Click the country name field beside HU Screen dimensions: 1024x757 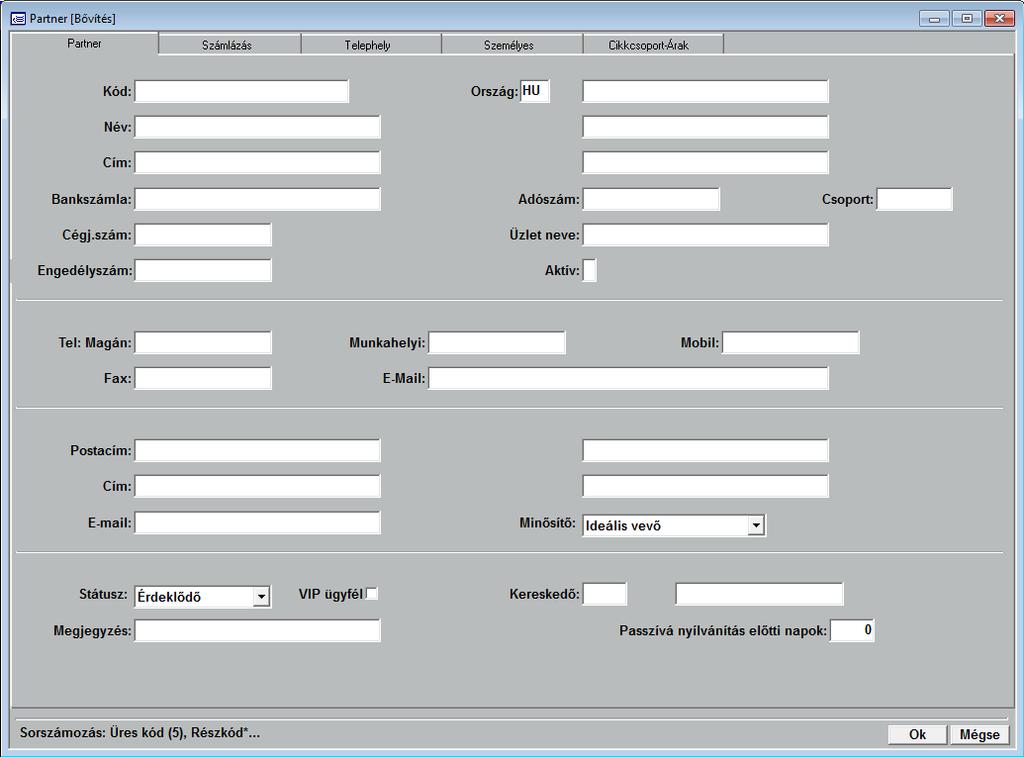[x=705, y=91]
